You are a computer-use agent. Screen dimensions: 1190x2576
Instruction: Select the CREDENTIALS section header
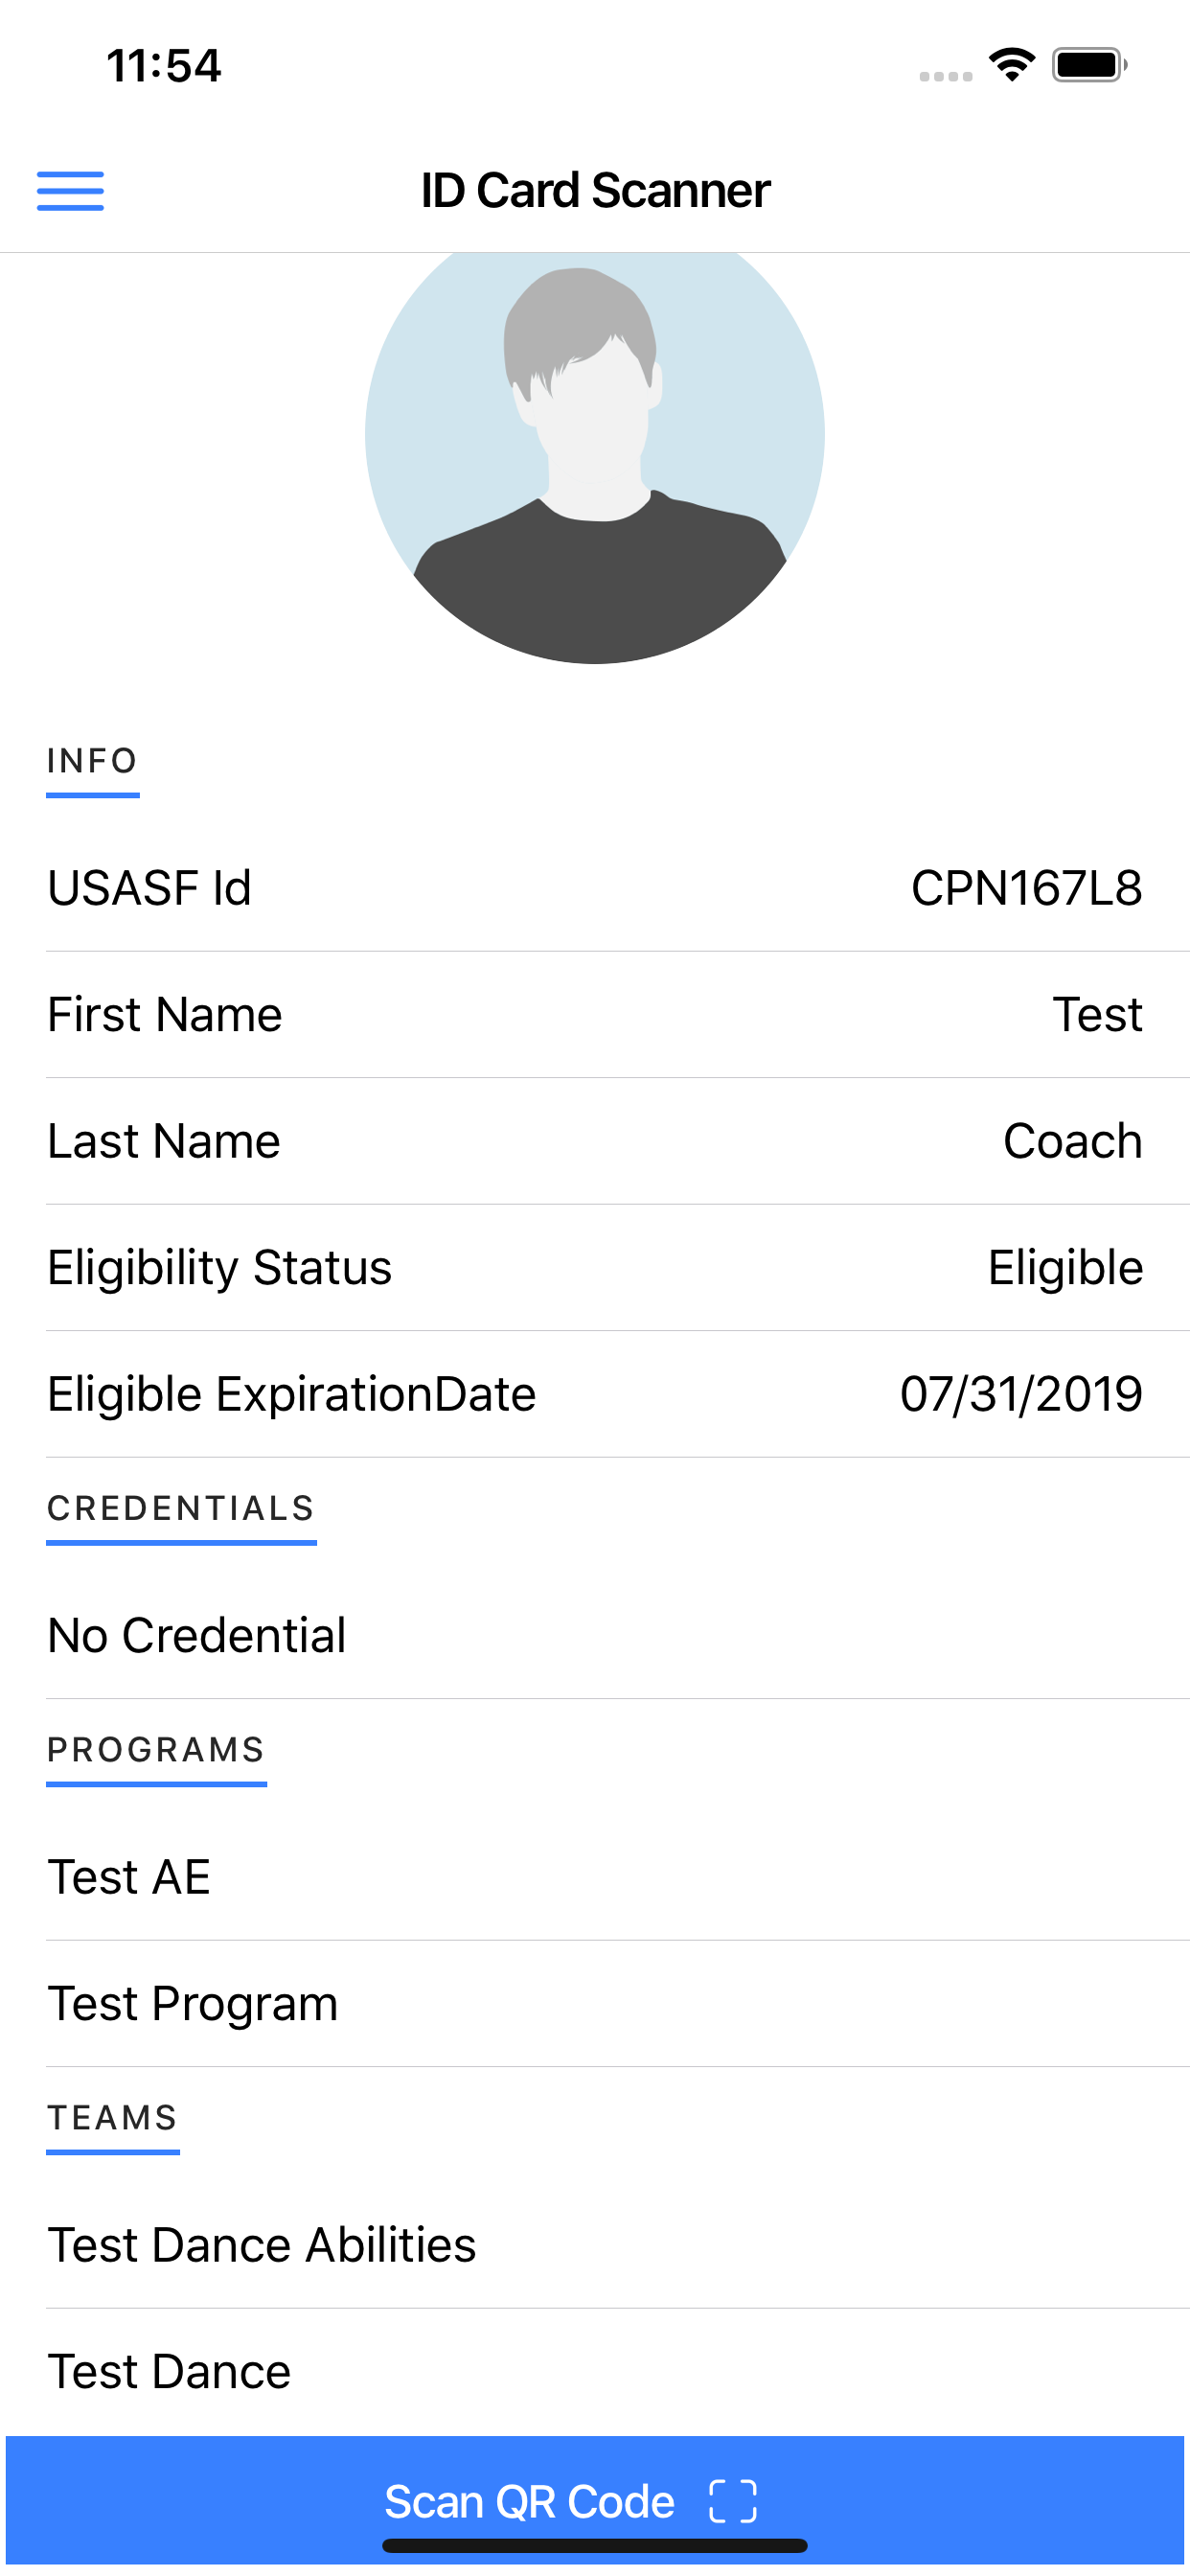(181, 1508)
